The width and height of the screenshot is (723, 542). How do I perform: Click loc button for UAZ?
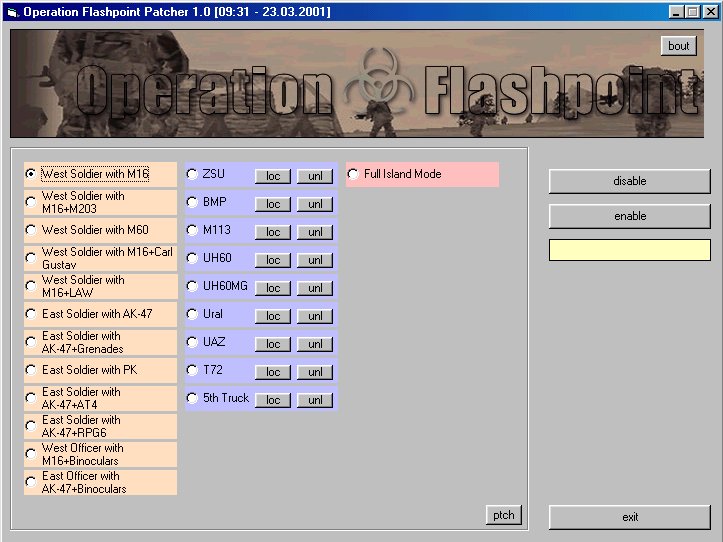point(273,344)
